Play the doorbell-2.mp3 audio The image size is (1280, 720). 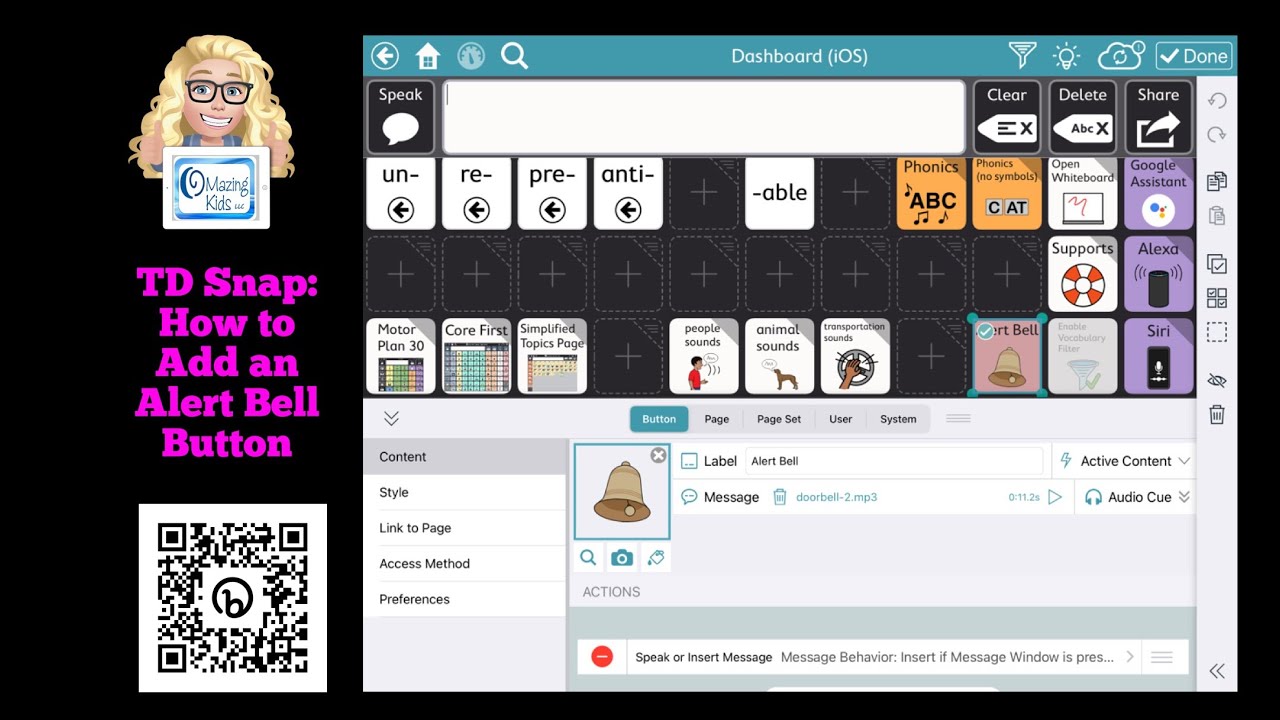1055,497
